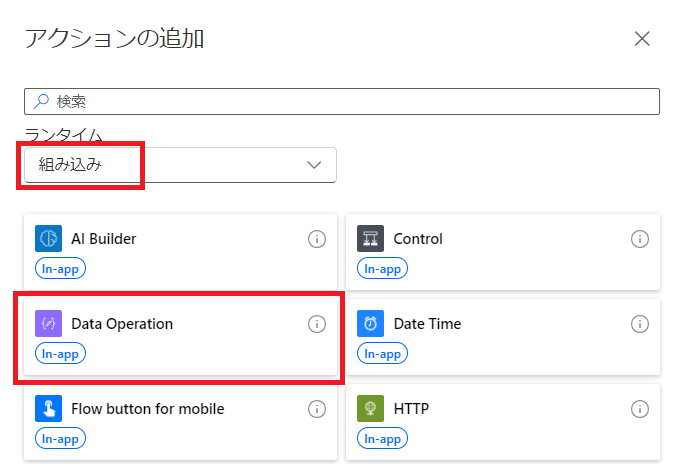This screenshot has height=464, width=679.
Task: Select the AI Builder label
Action: (103, 239)
